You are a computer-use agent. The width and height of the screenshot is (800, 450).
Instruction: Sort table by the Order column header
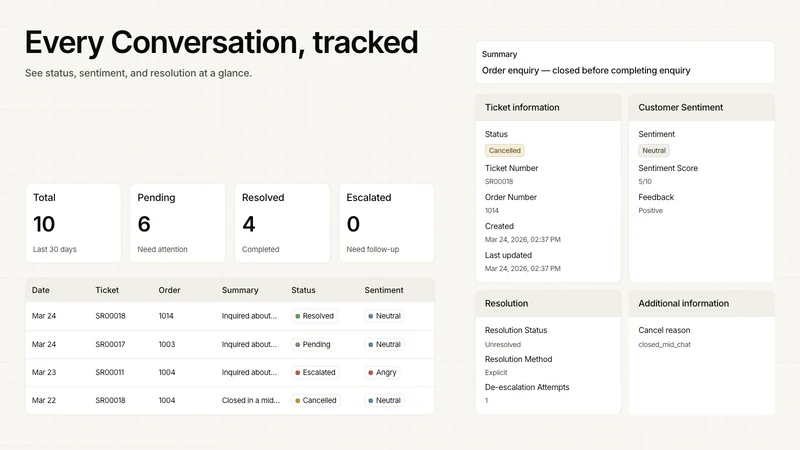click(169, 290)
